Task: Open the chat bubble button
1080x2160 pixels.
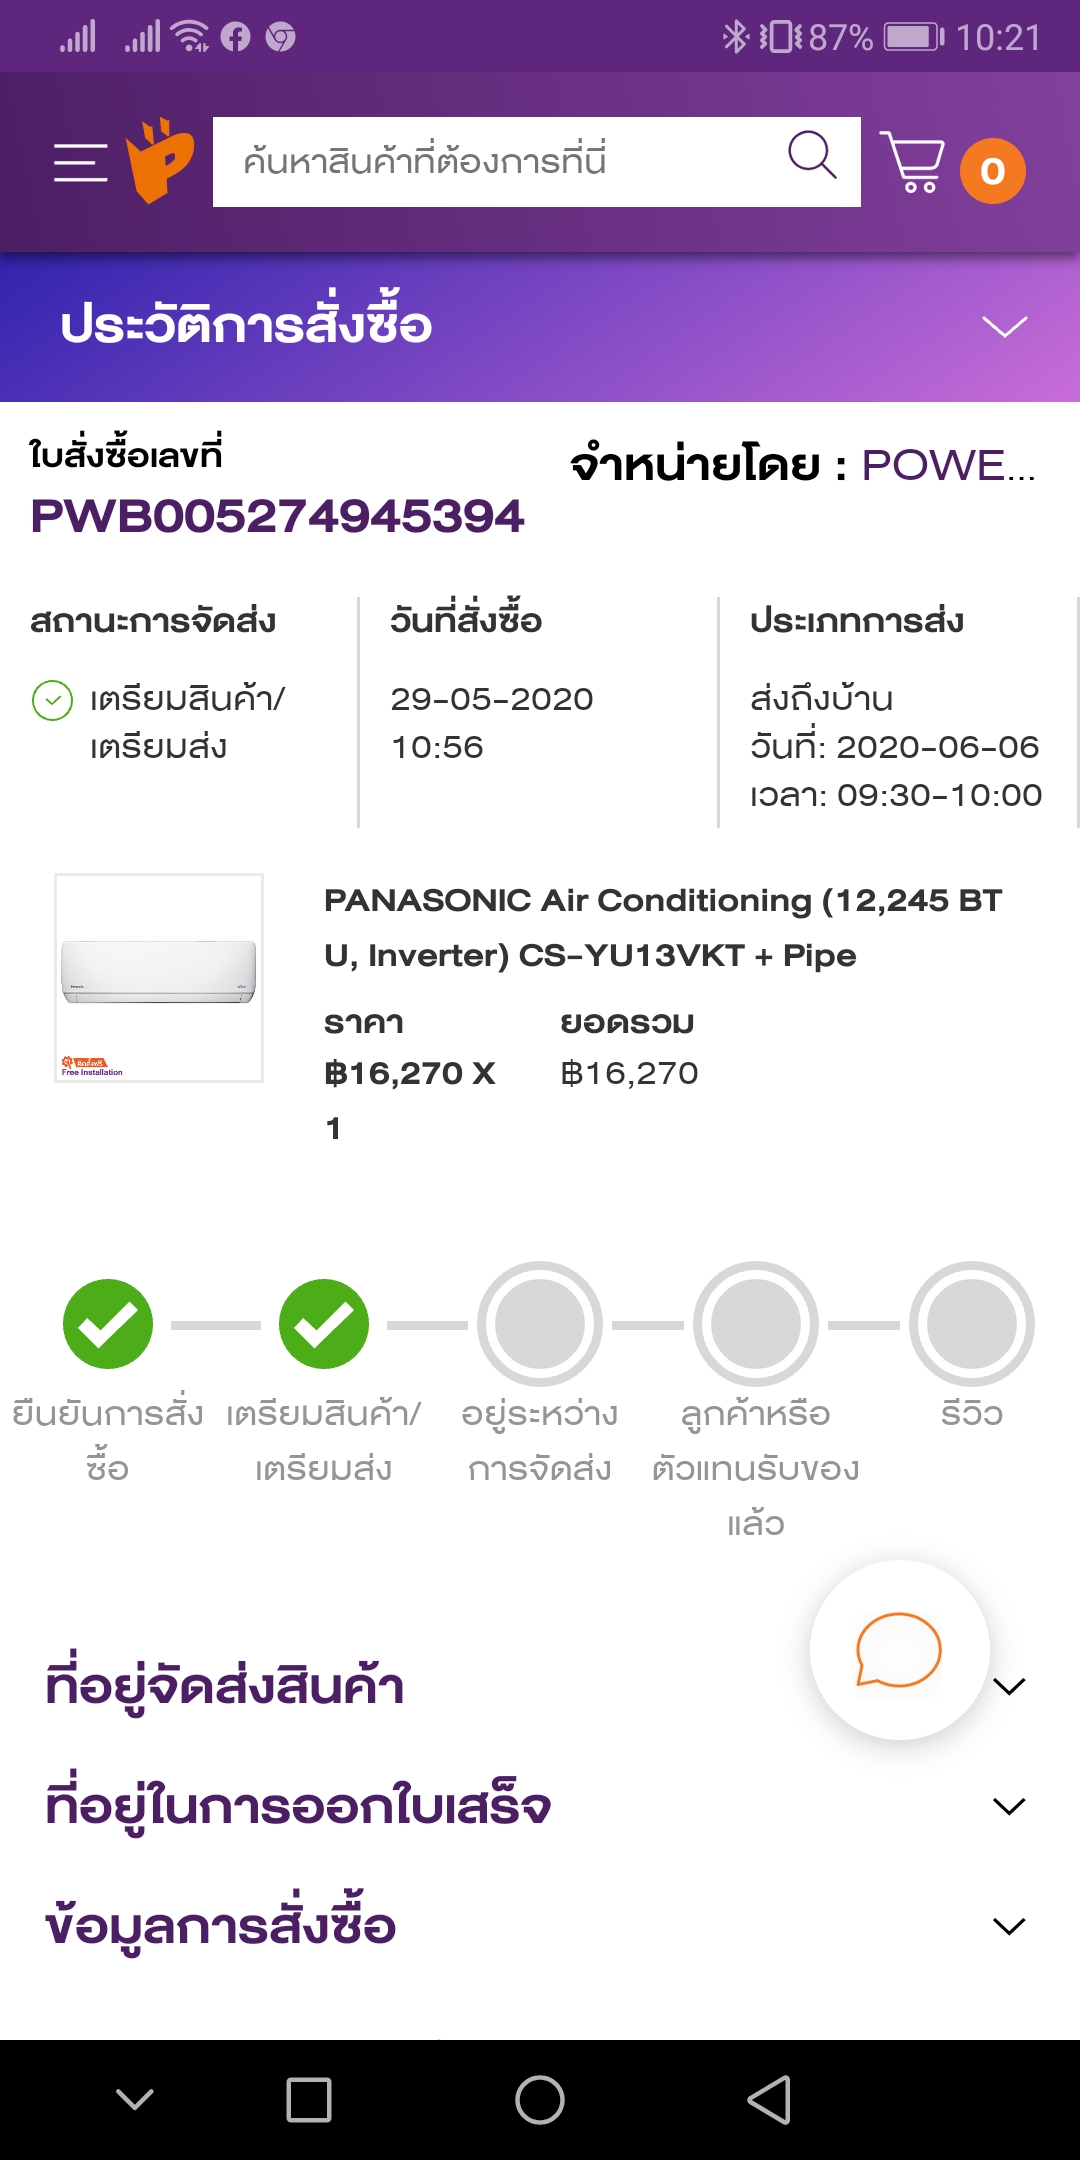Action: point(899,1650)
